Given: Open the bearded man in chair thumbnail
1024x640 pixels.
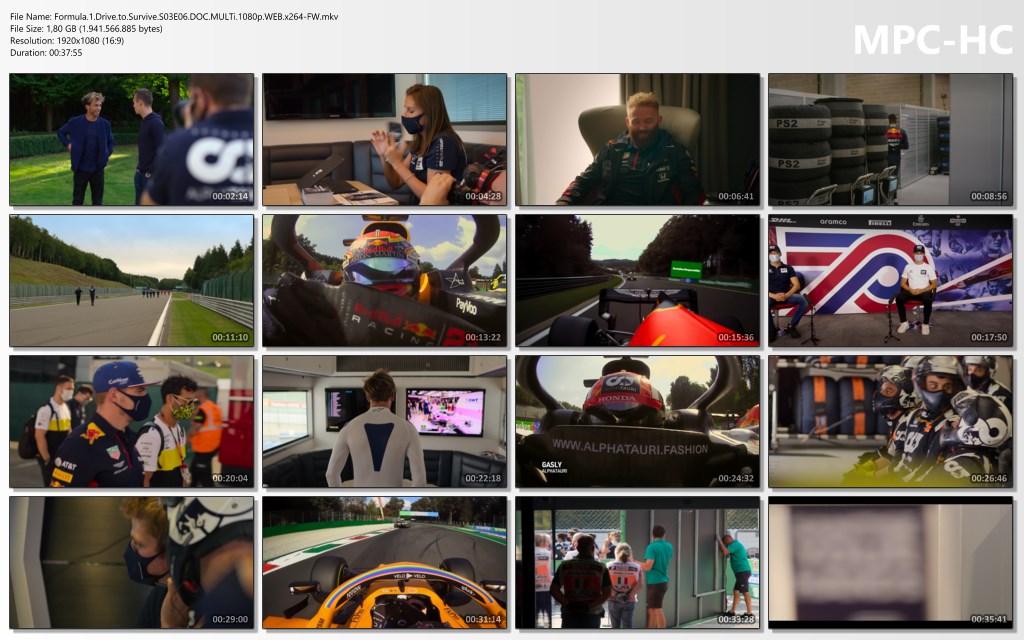Looking at the screenshot, I should (637, 139).
